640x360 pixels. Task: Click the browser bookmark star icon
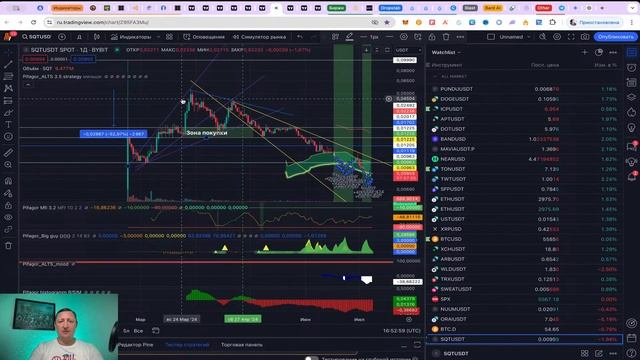387,22
